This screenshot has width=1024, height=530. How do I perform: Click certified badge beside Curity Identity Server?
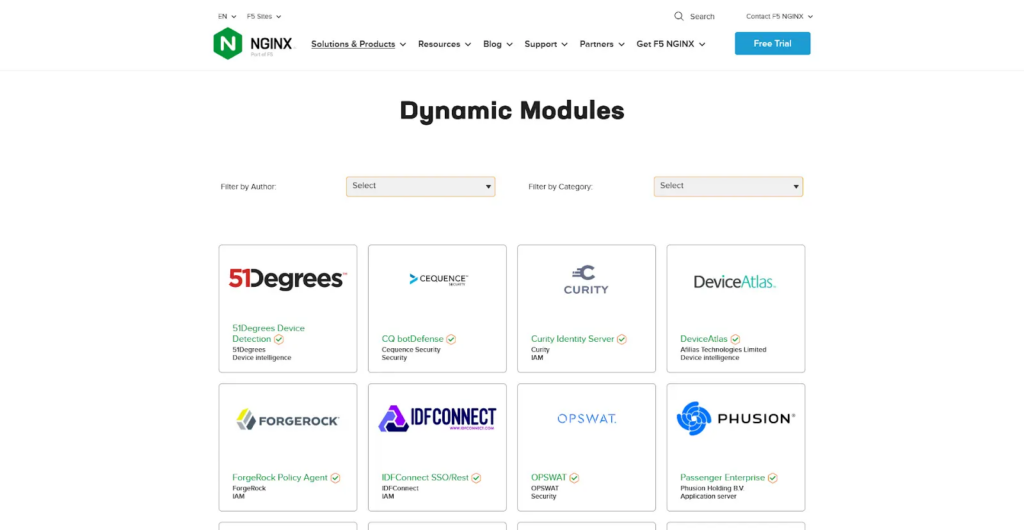click(622, 339)
